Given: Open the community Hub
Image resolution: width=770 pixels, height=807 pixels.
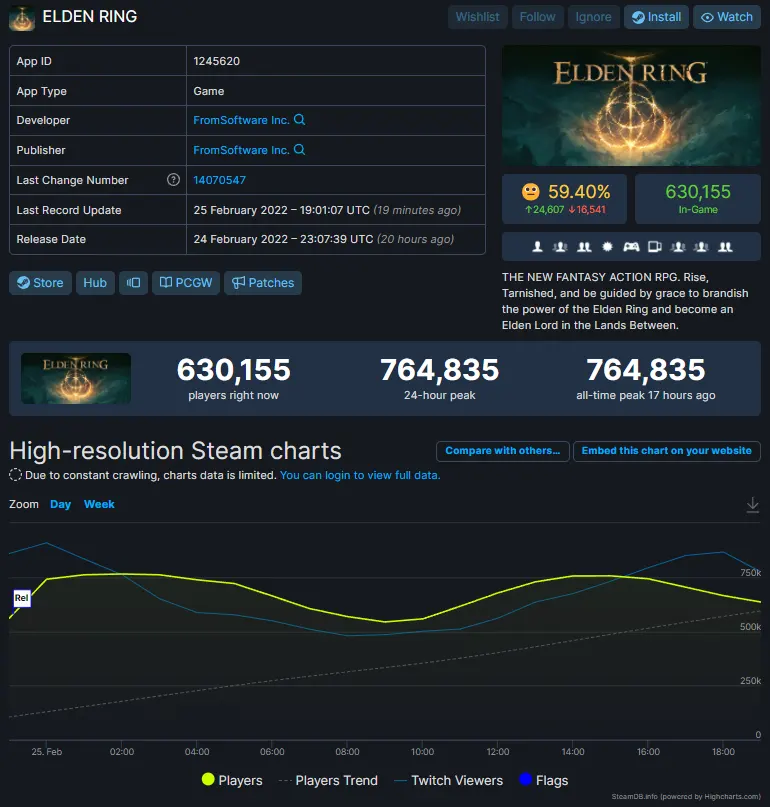Looking at the screenshot, I should click(95, 283).
